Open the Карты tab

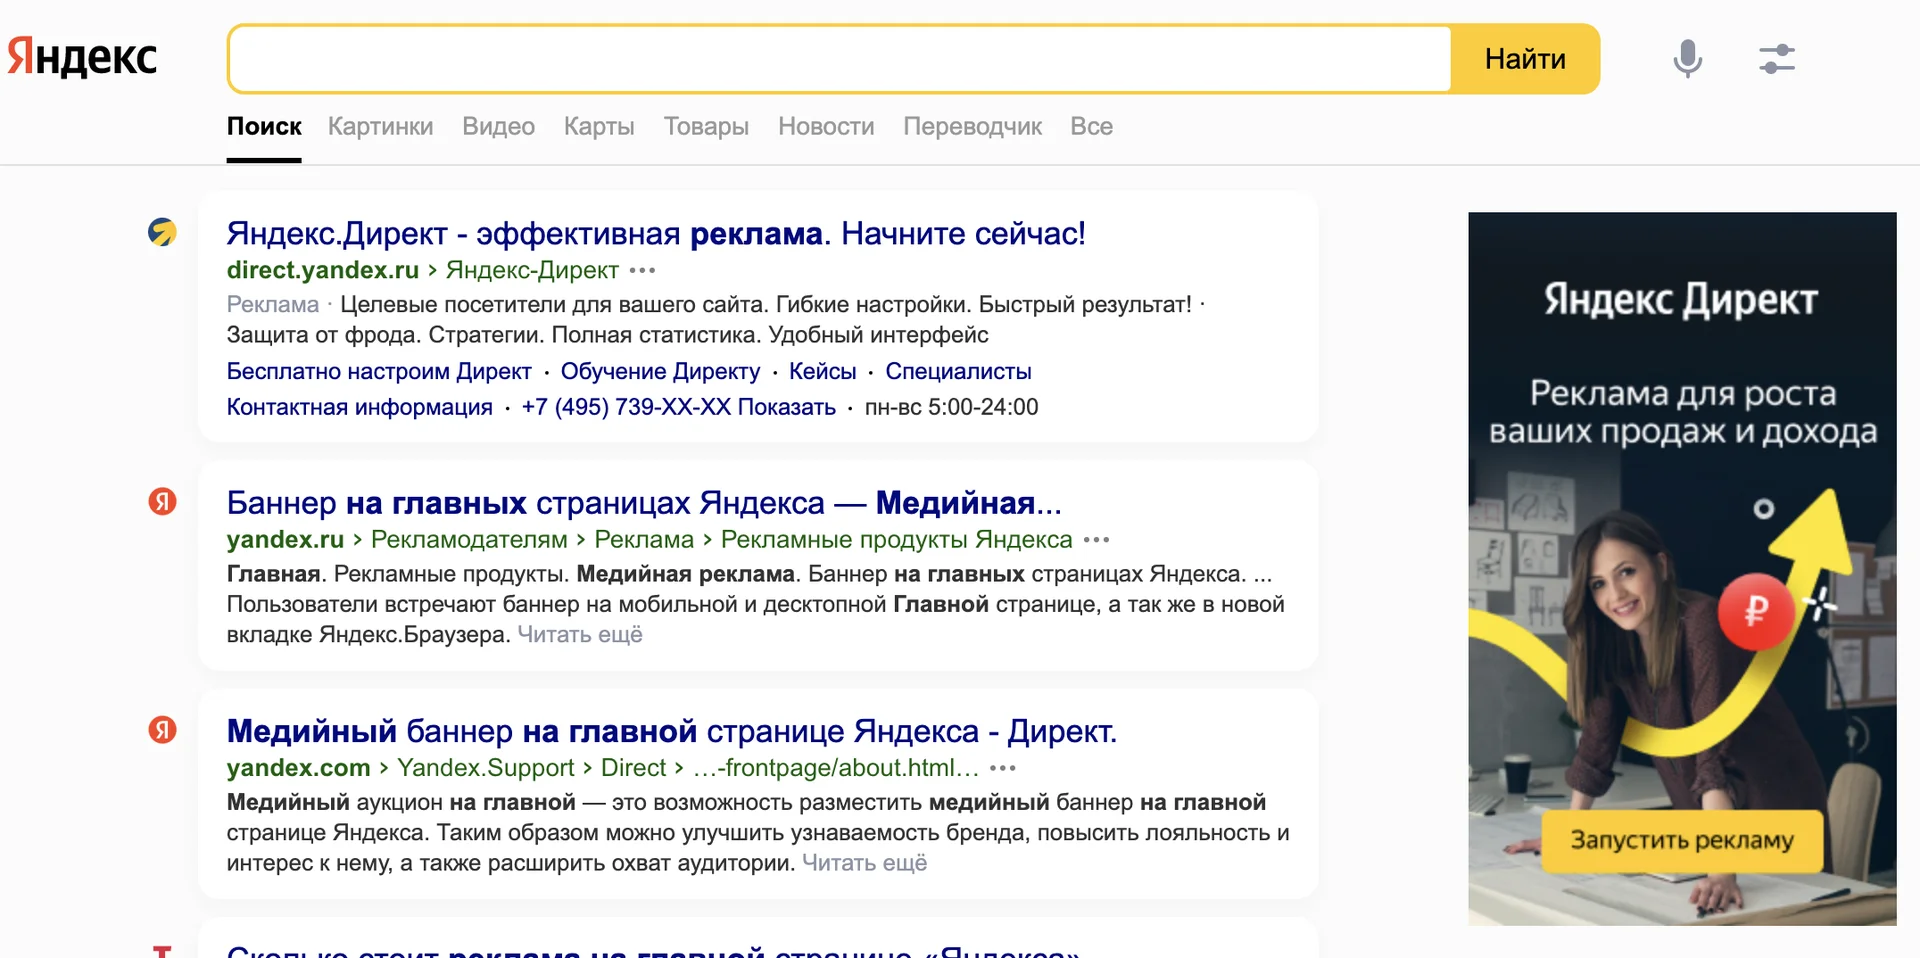(x=599, y=127)
